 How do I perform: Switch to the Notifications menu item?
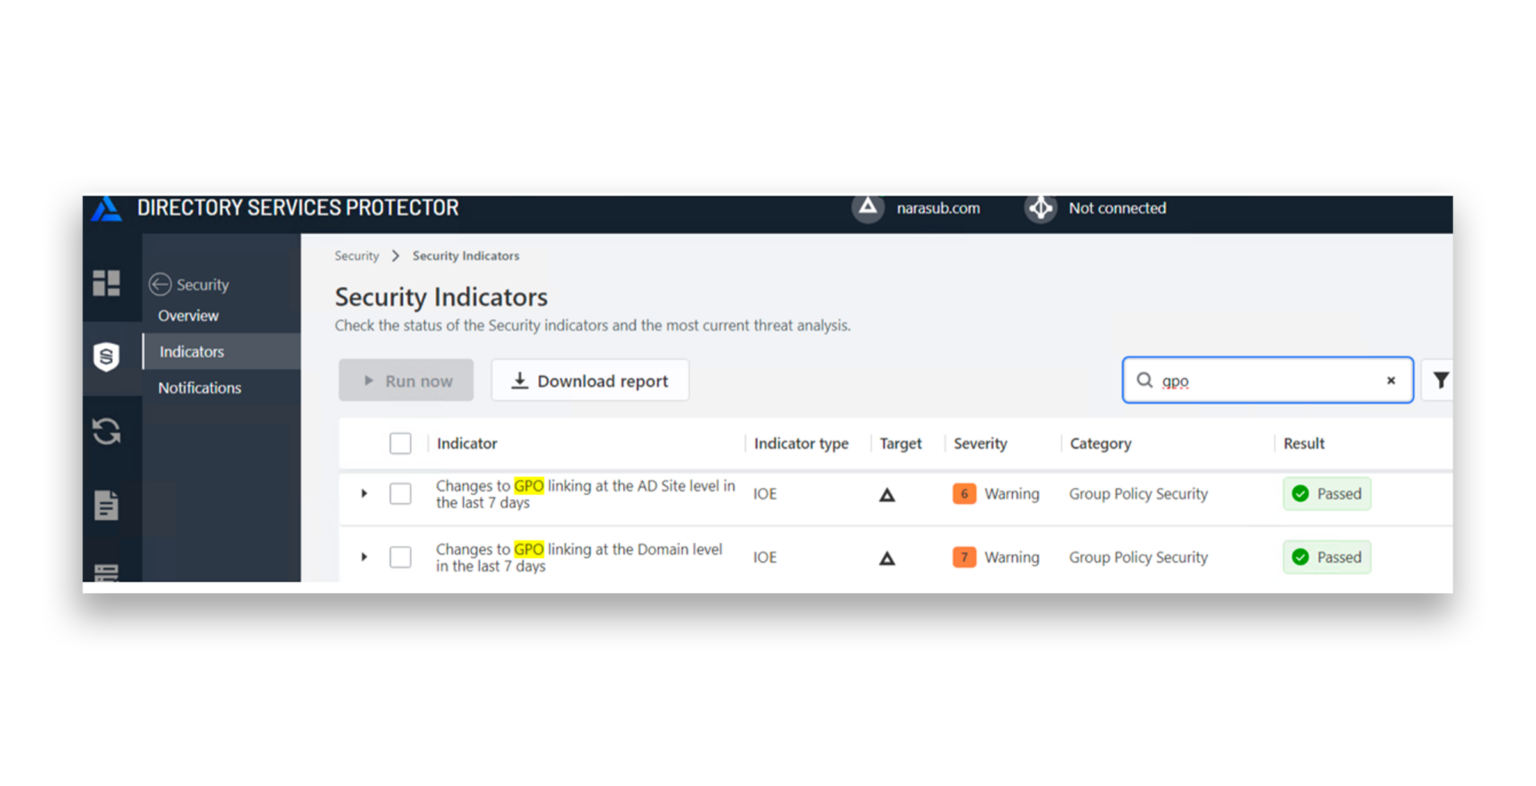[199, 388]
